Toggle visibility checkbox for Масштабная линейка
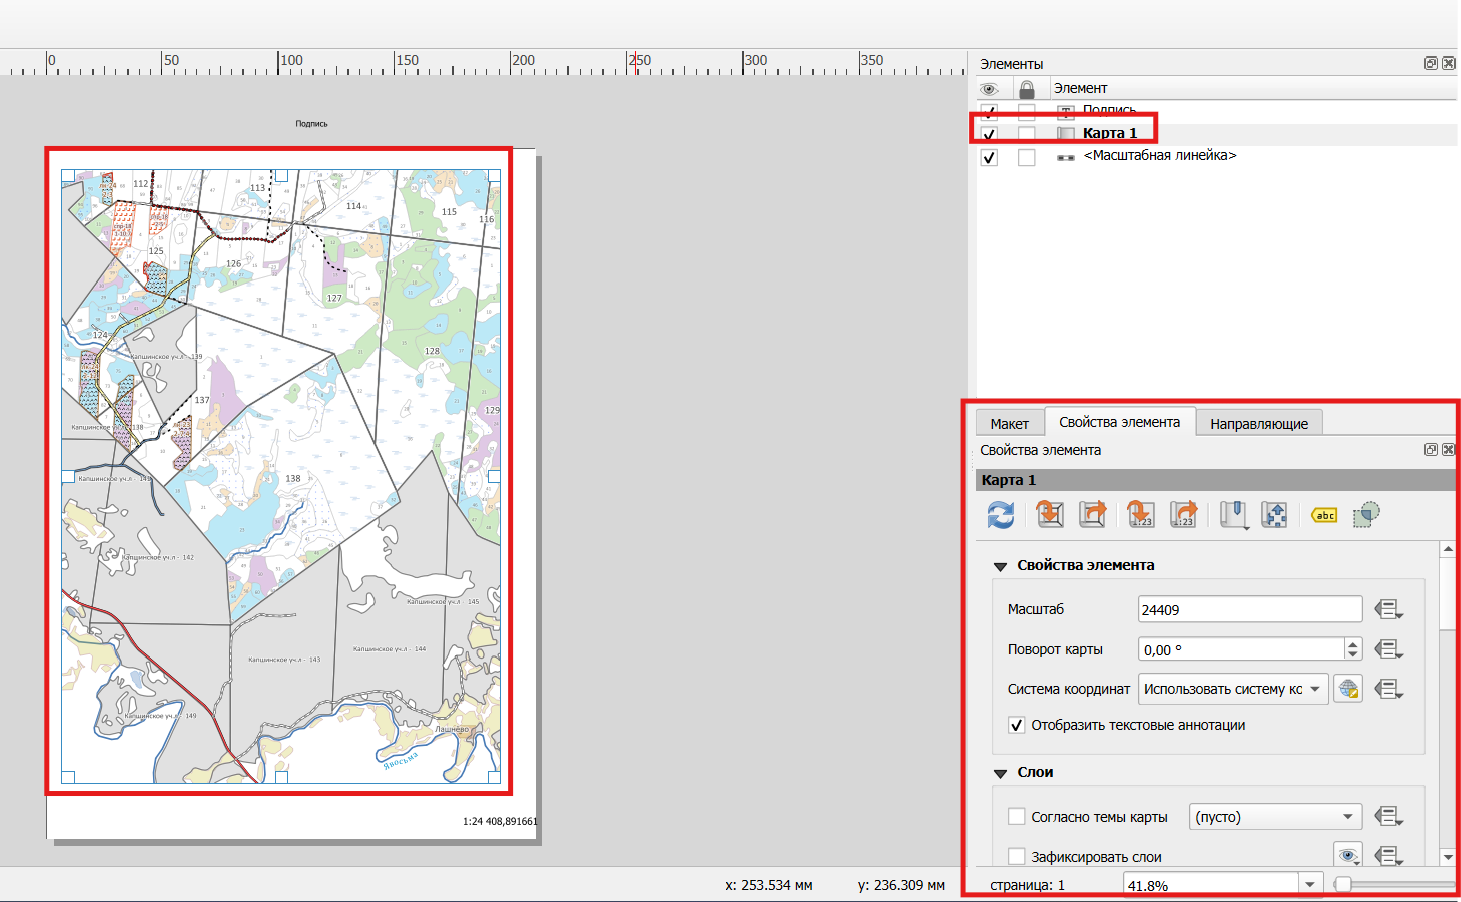 point(989,157)
